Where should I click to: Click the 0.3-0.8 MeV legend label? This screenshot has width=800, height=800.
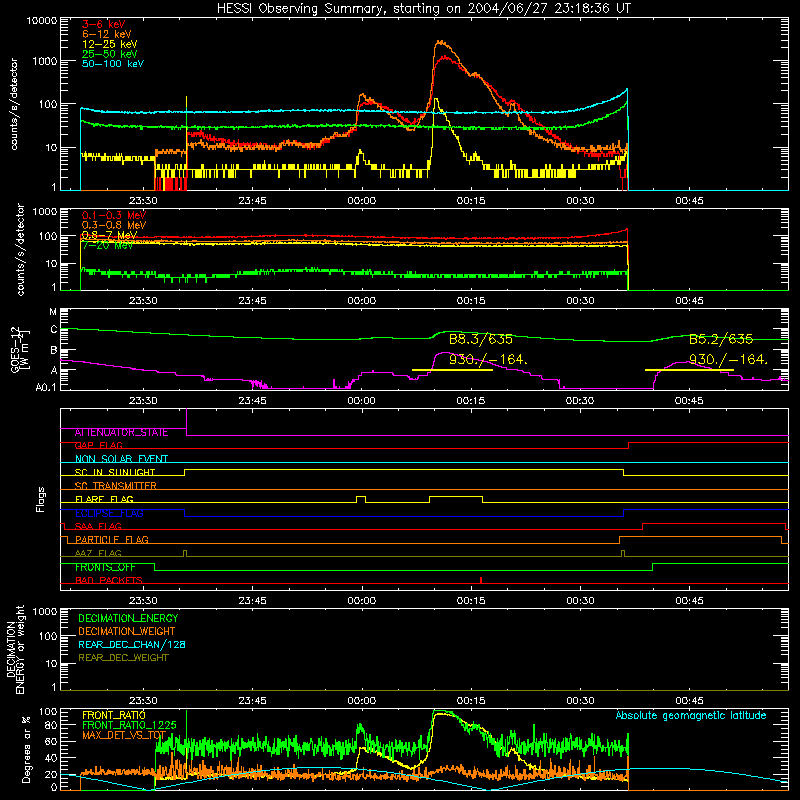pyautogui.click(x=114, y=225)
